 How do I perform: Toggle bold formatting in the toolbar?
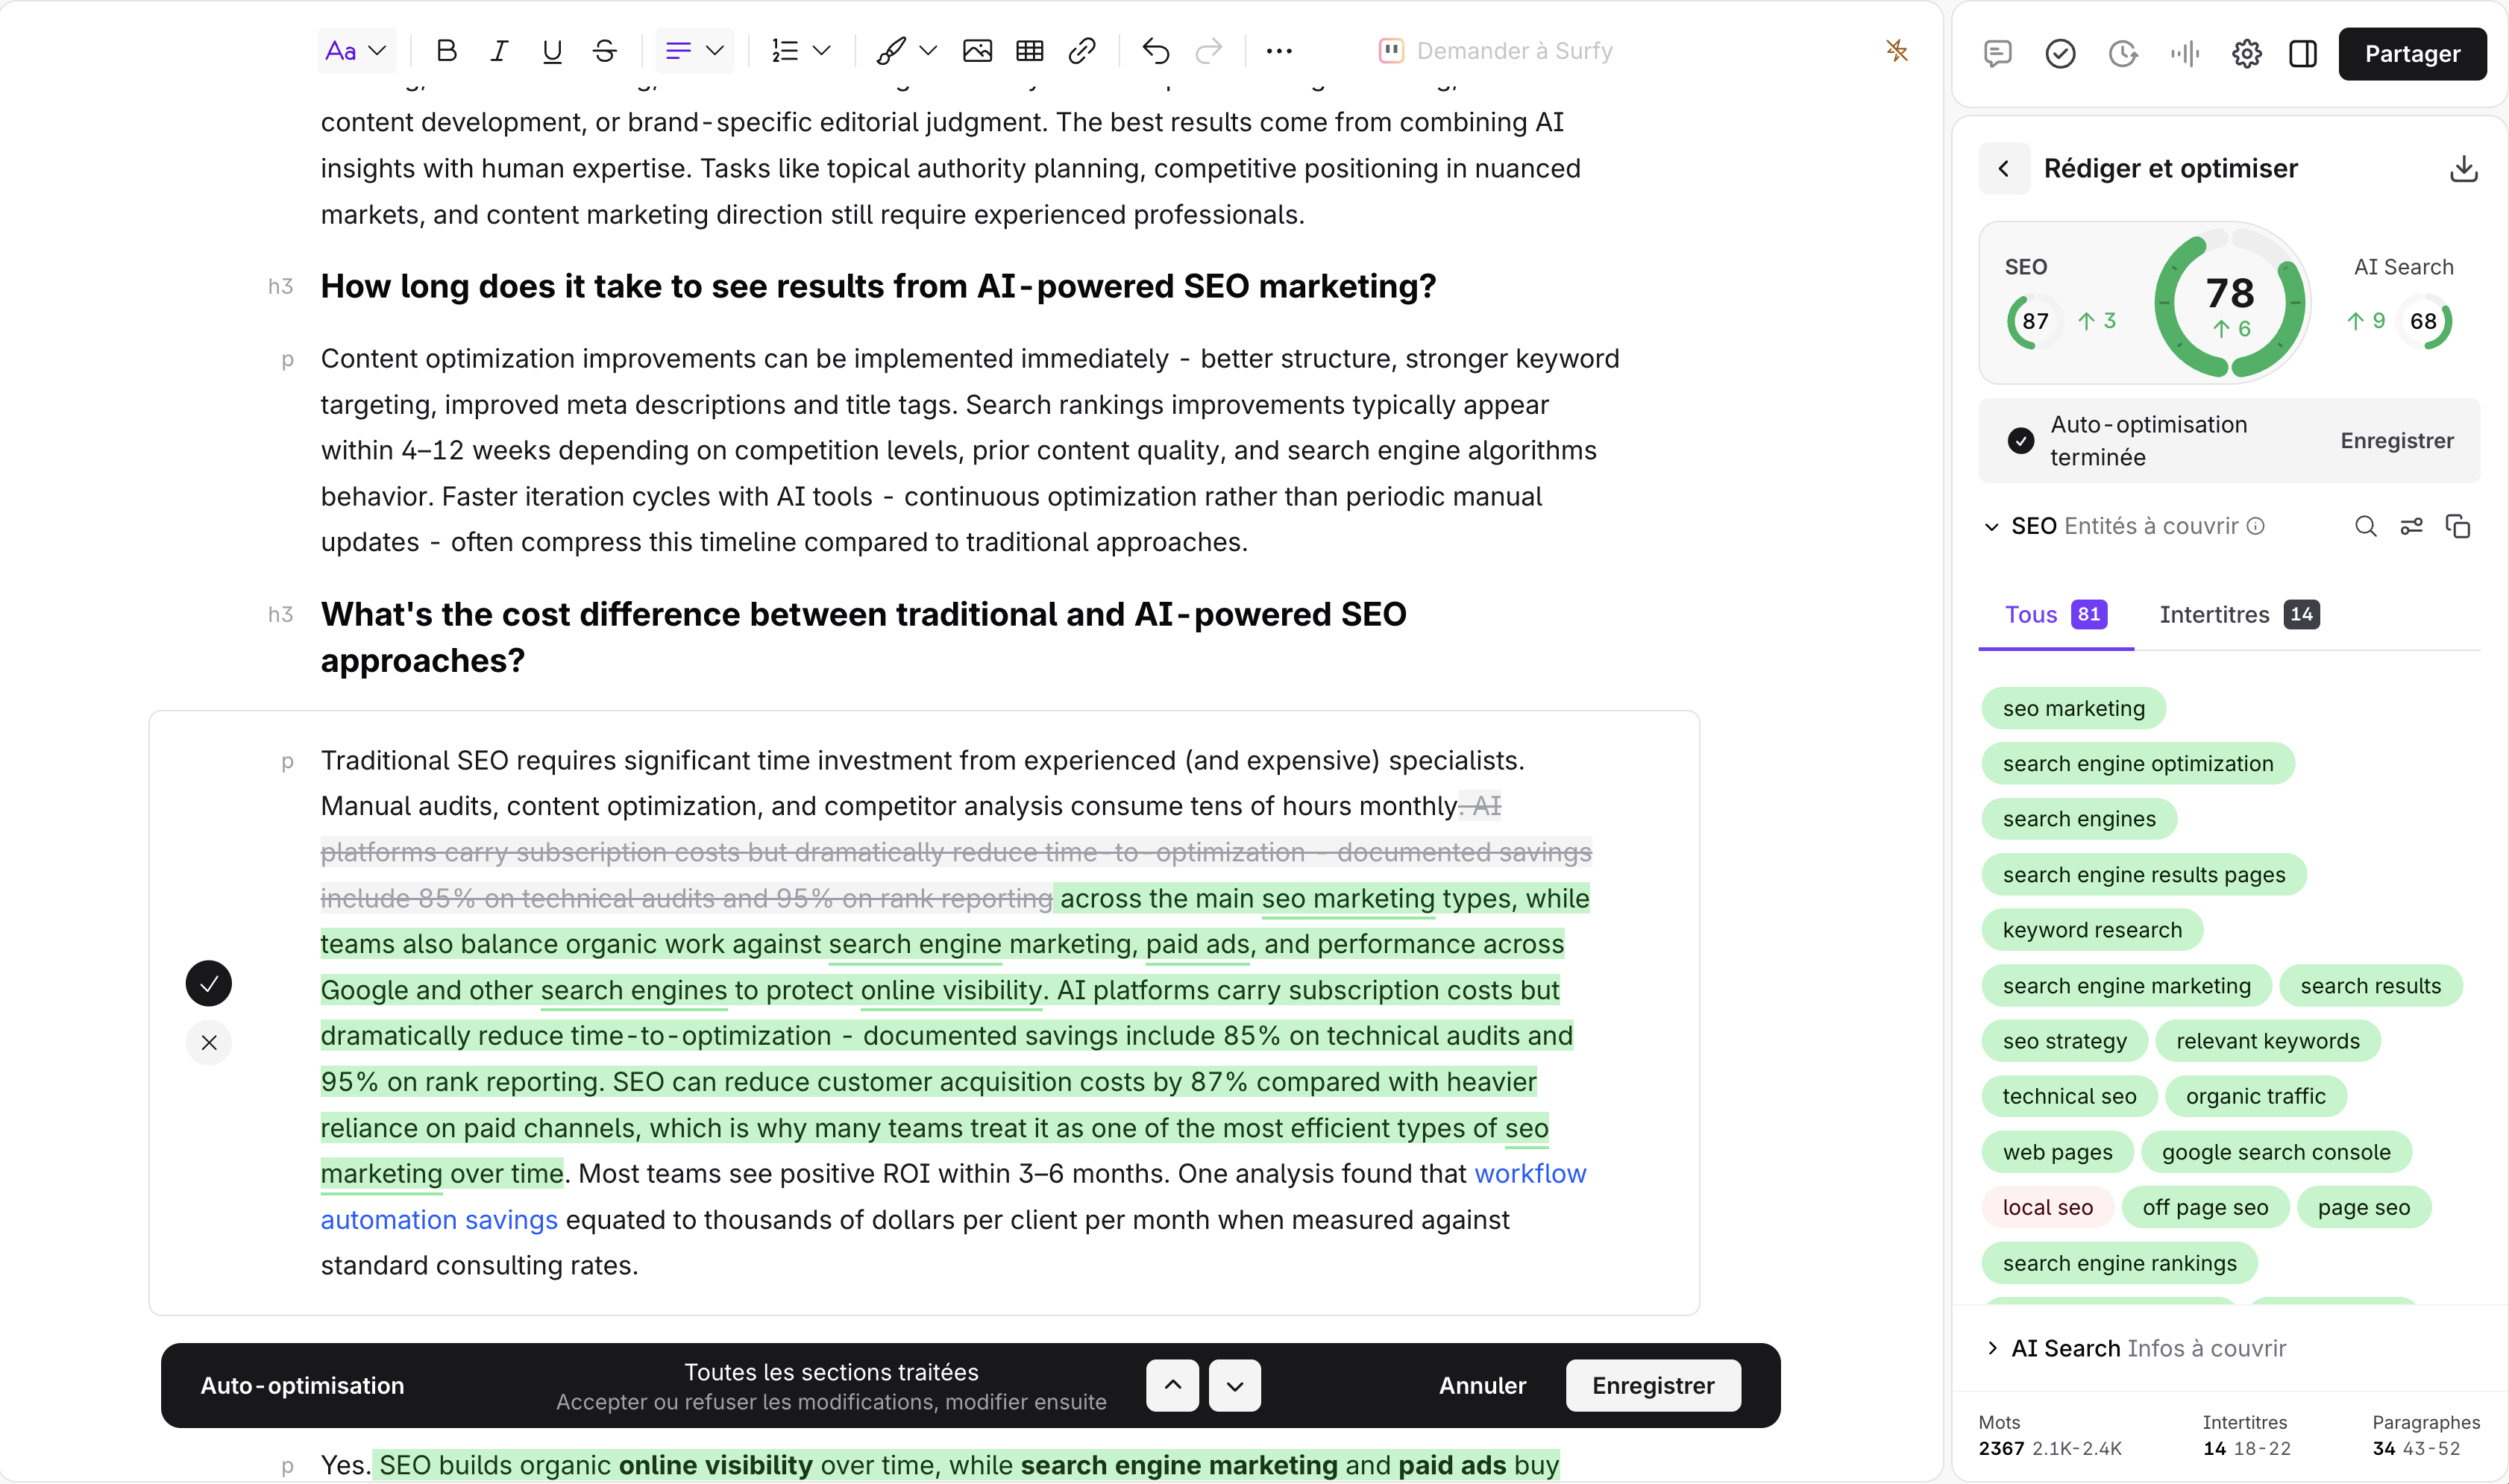point(447,51)
